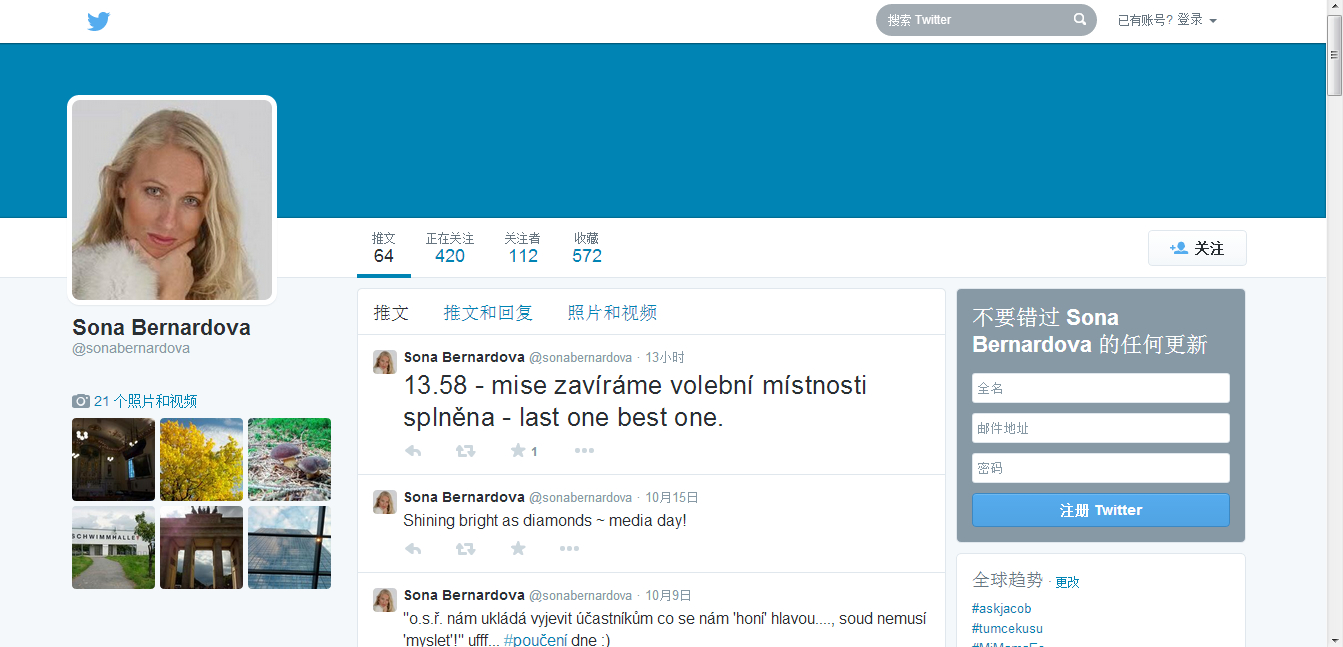
Task: Open the 推文 64 count tab
Action: pyautogui.click(x=384, y=248)
